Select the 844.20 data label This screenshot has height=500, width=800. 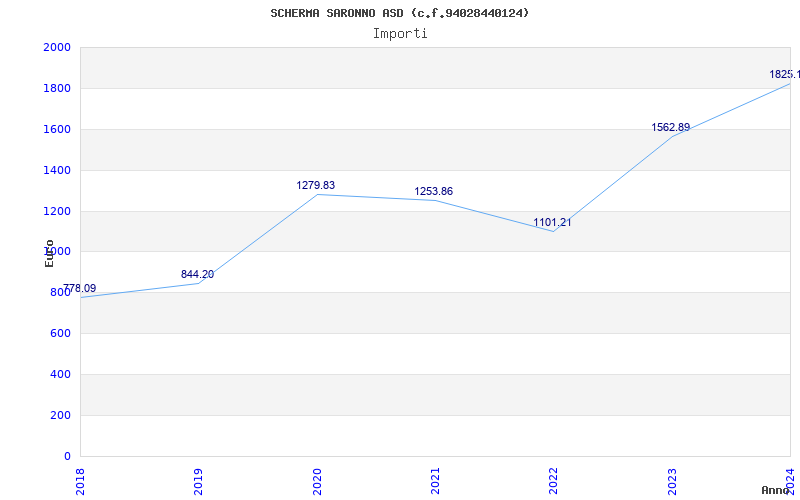(197, 274)
